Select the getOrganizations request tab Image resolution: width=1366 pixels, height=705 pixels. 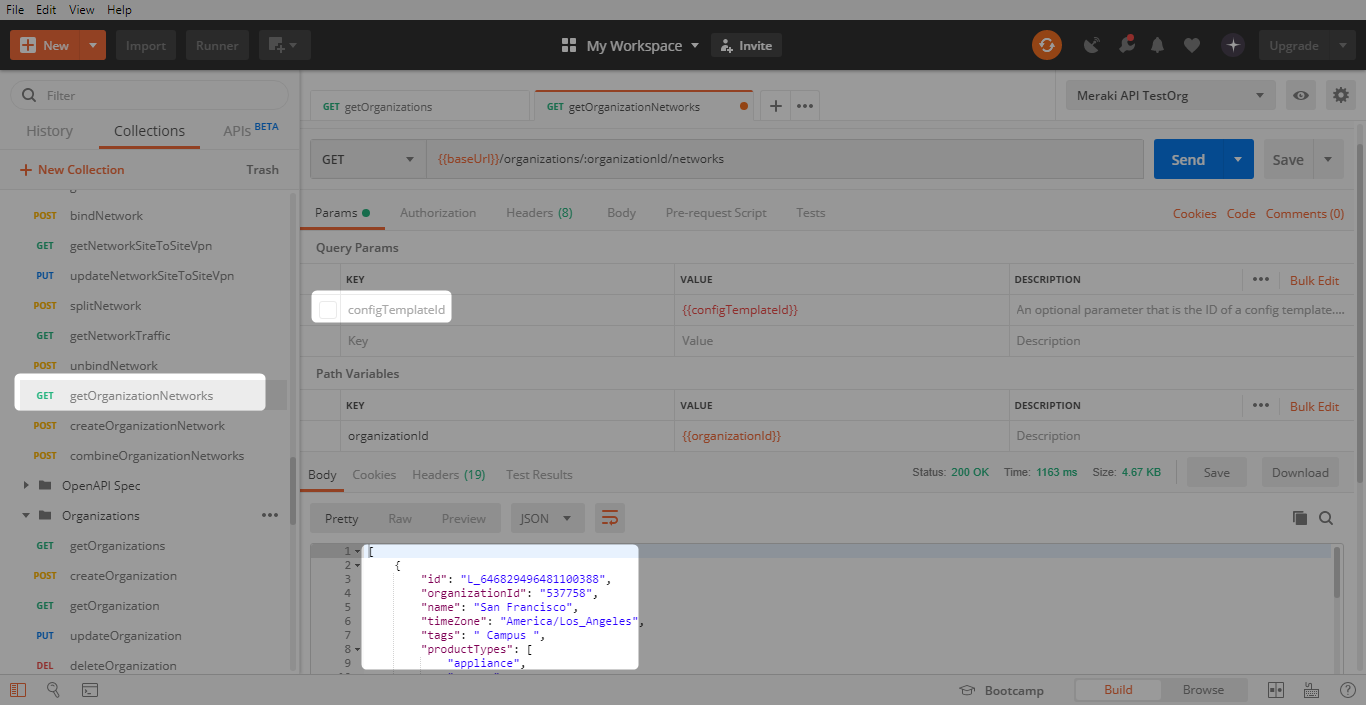419,106
